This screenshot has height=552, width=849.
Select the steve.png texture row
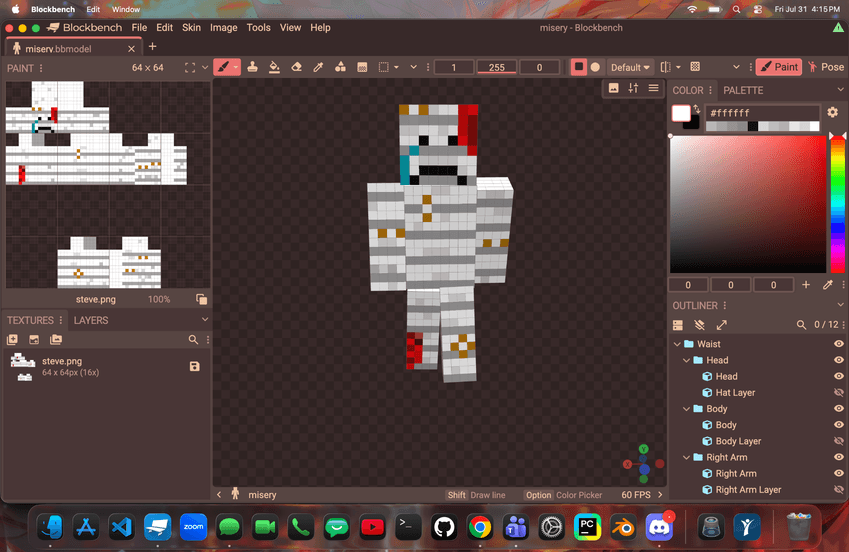107,367
